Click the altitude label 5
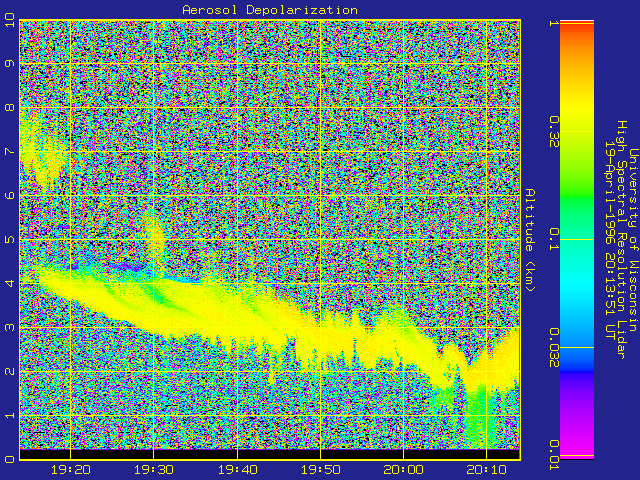The image size is (640, 480). pyautogui.click(x=9, y=239)
